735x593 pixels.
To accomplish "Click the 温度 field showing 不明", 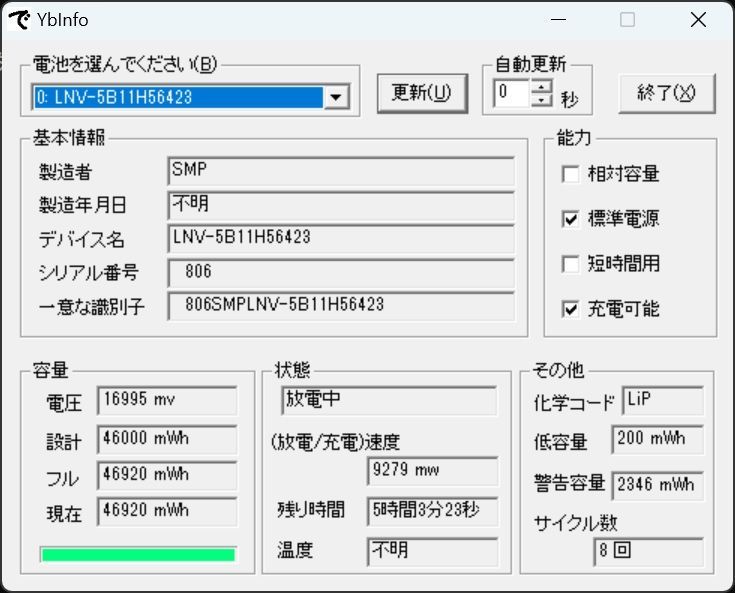I will pos(433,551).
